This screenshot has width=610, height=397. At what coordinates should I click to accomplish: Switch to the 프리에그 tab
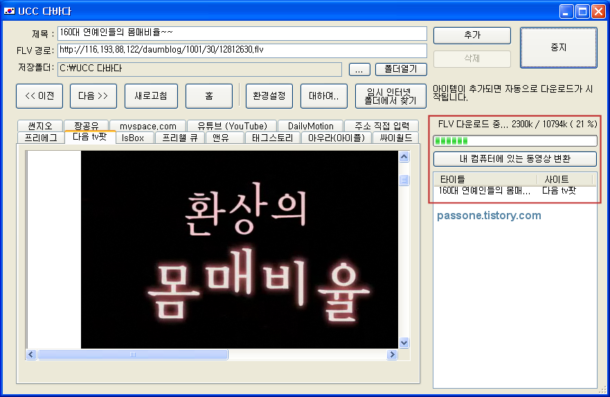[x=41, y=137]
